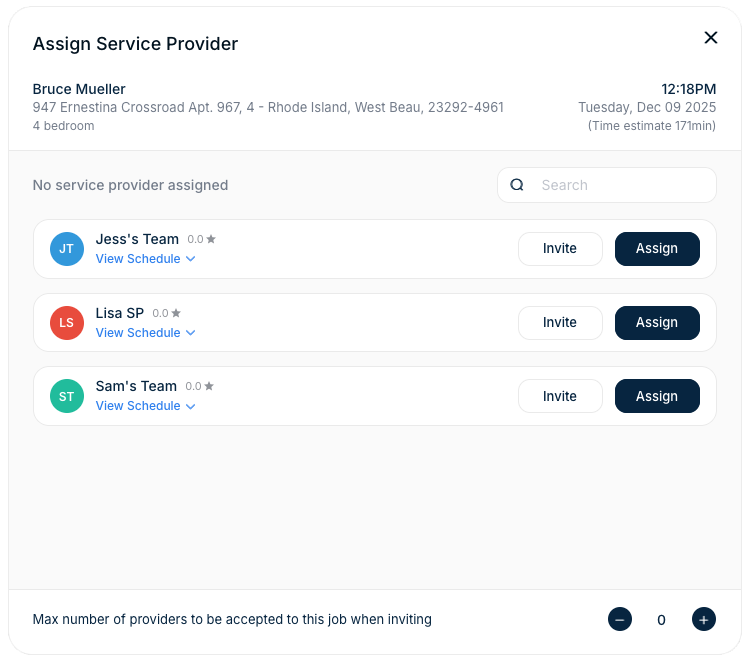
Task: Focus the provider Search field
Action: tap(620, 185)
